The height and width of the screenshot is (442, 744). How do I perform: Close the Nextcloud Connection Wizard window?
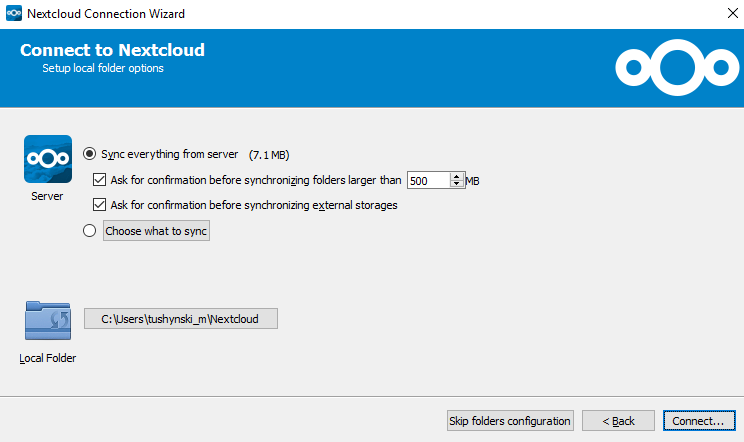click(x=721, y=14)
